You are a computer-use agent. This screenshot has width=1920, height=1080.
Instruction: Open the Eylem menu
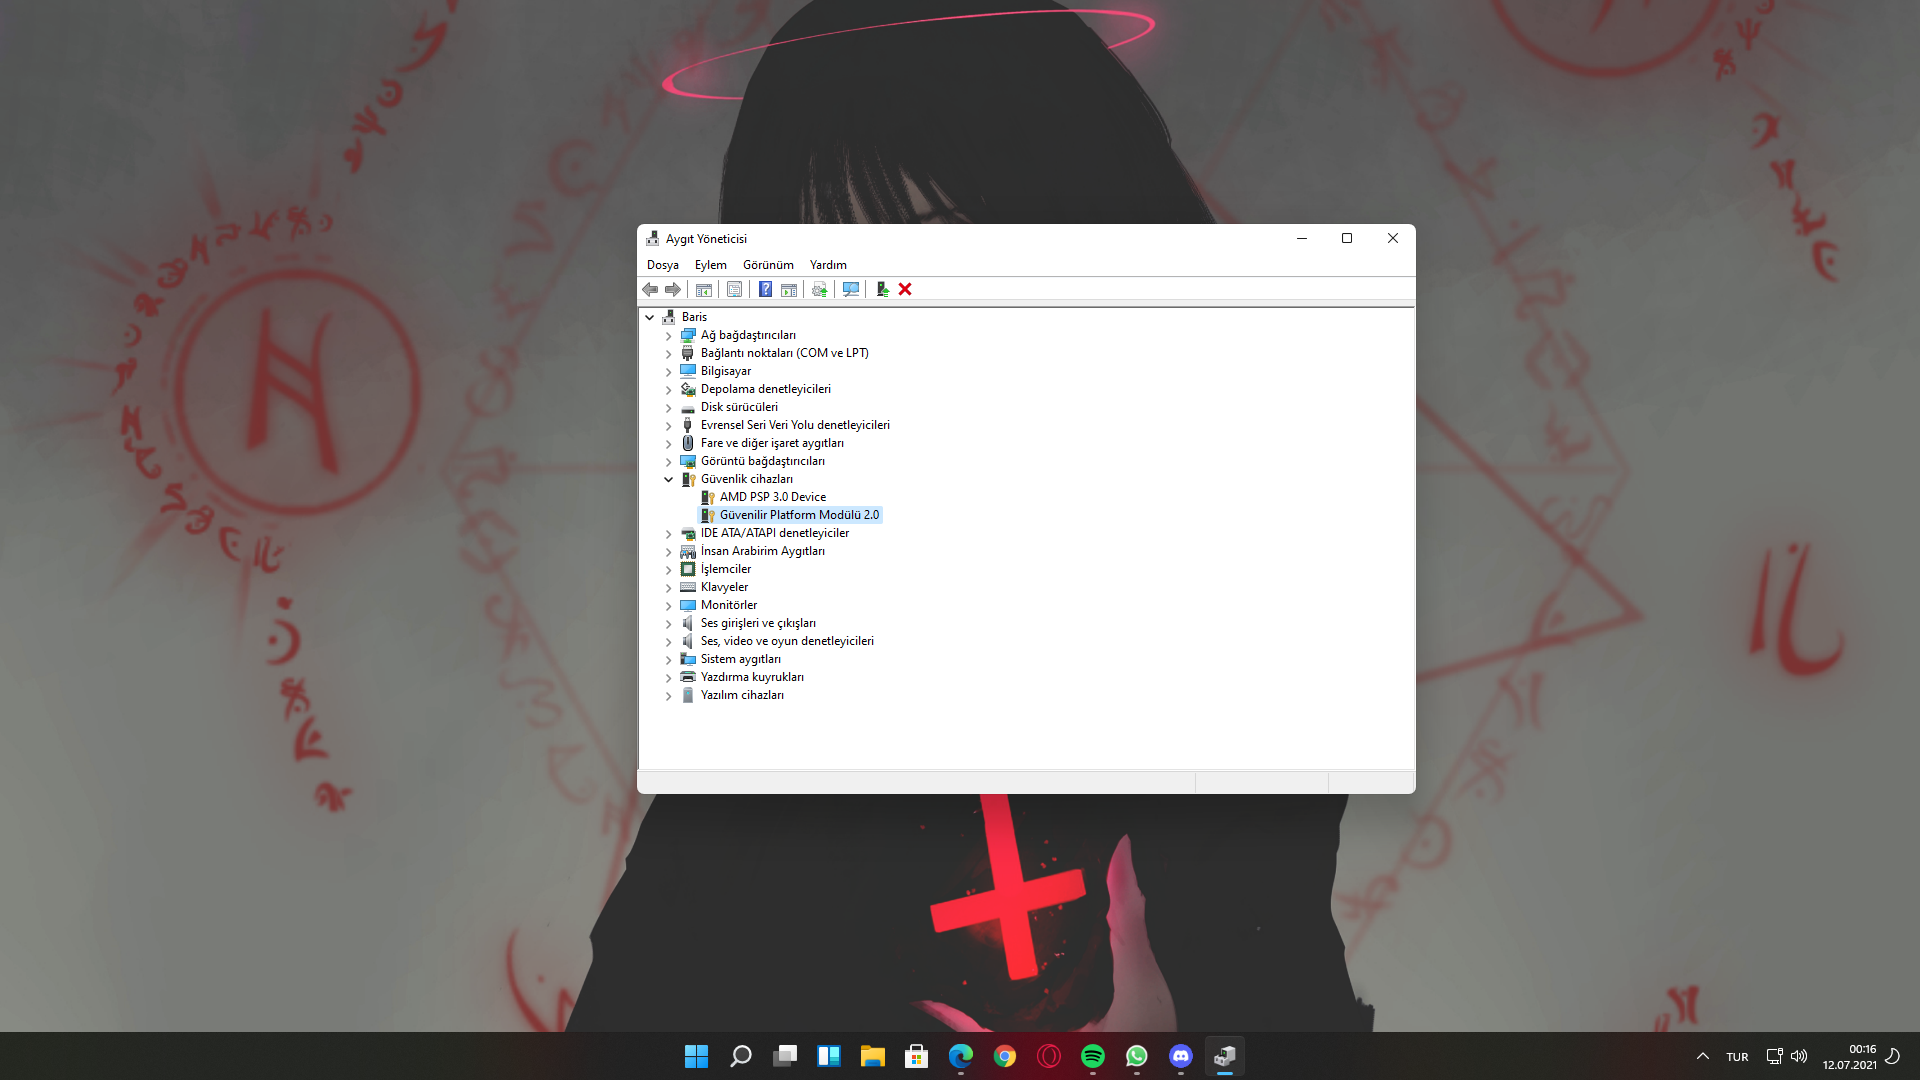coord(710,265)
